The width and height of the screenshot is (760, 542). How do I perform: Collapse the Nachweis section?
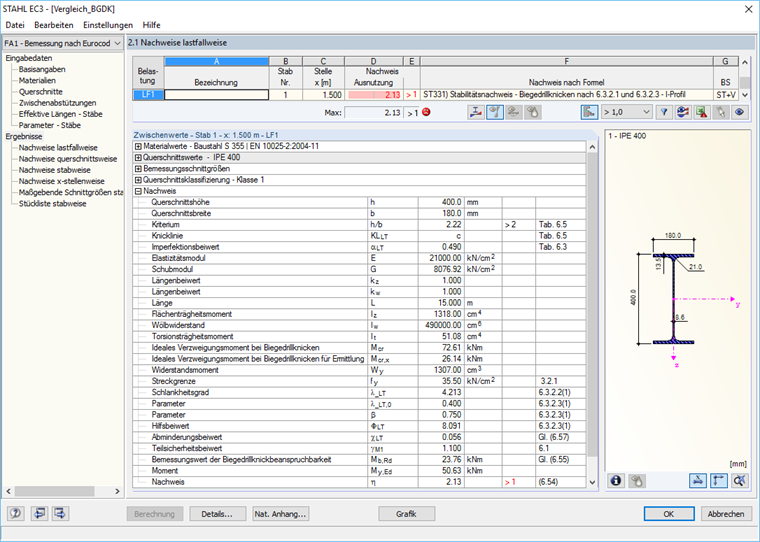(x=138, y=191)
